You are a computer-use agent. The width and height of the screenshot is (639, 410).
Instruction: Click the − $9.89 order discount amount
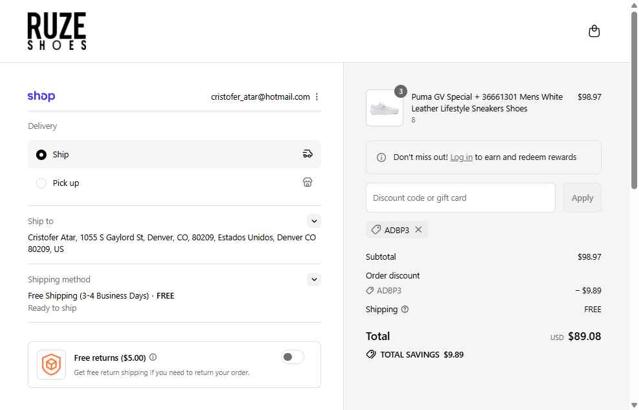point(588,291)
